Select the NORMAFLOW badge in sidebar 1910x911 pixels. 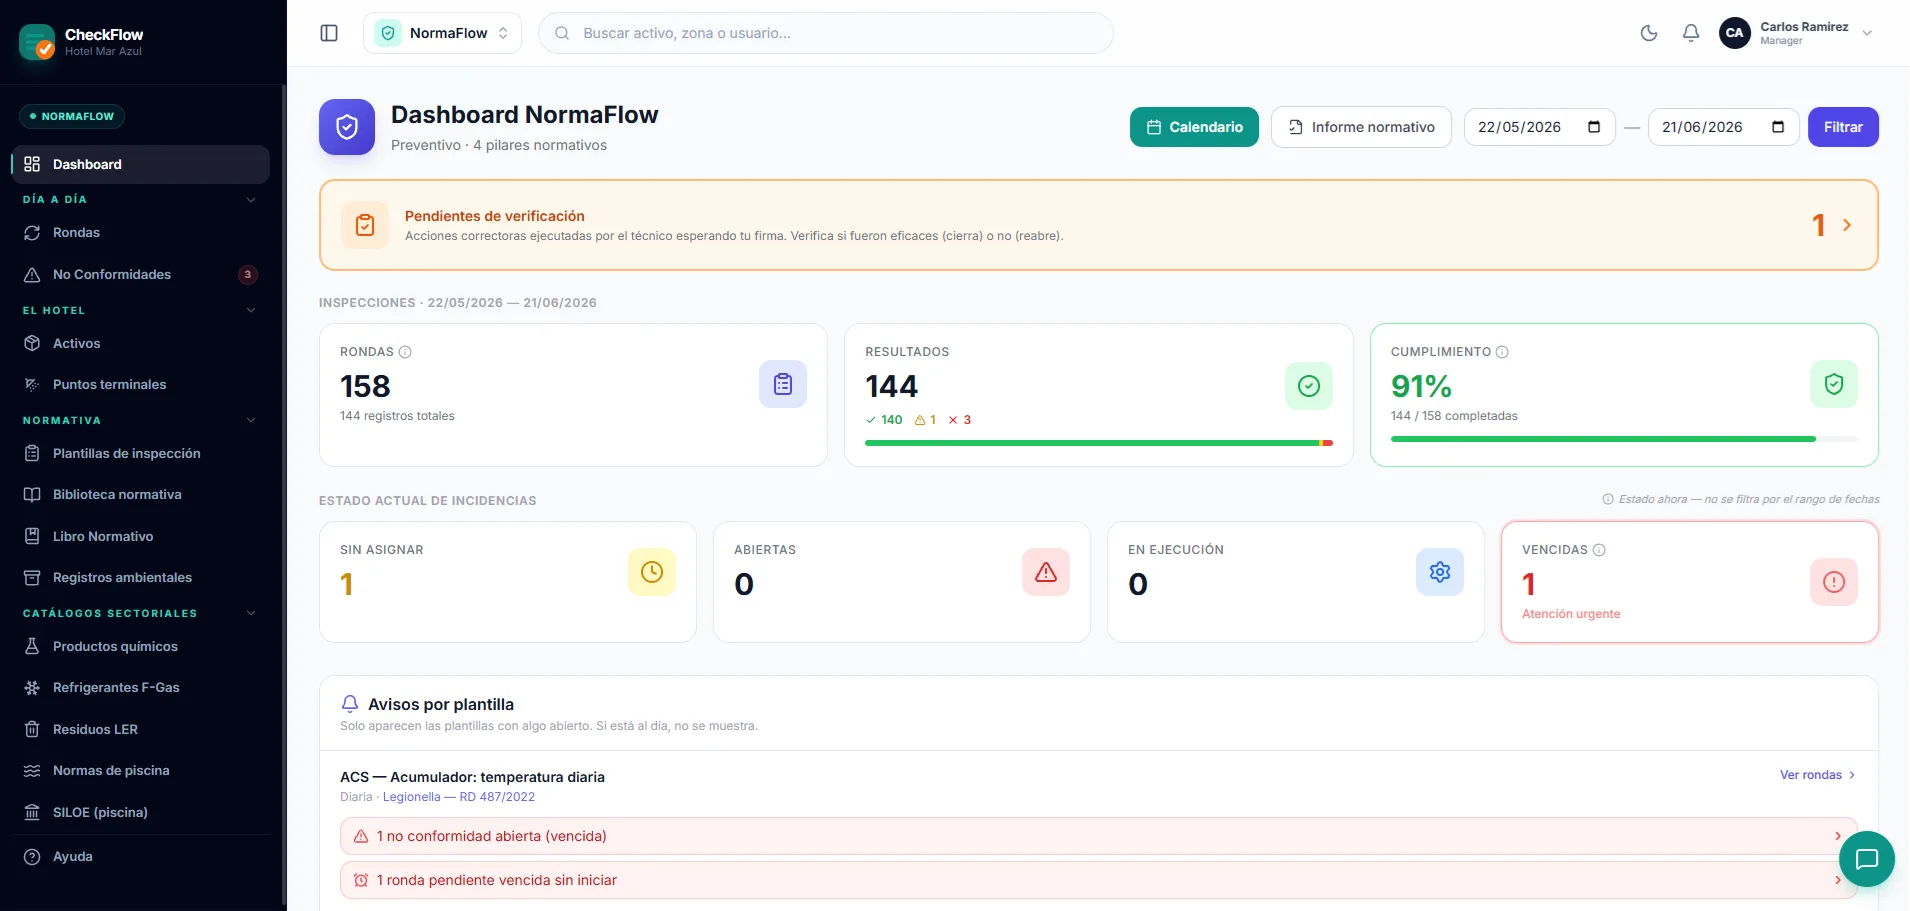click(x=72, y=116)
